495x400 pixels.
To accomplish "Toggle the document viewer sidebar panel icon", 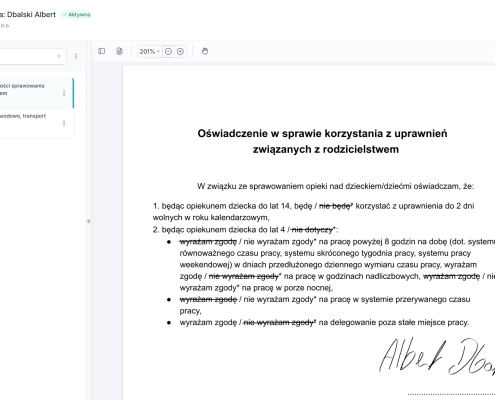I will point(102,51).
